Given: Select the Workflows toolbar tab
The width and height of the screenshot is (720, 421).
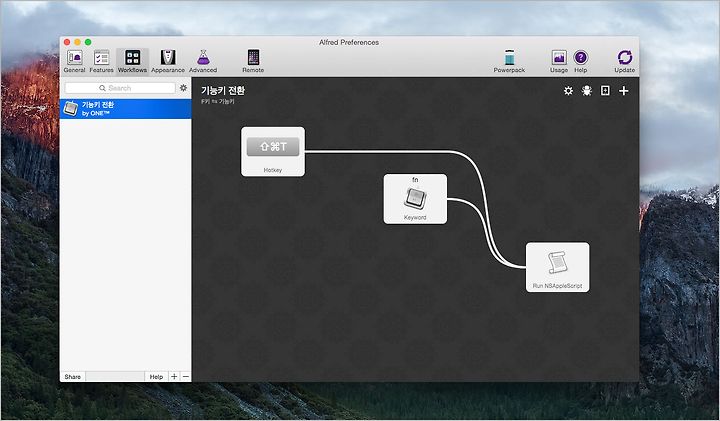Looking at the screenshot, I should pyautogui.click(x=132, y=62).
